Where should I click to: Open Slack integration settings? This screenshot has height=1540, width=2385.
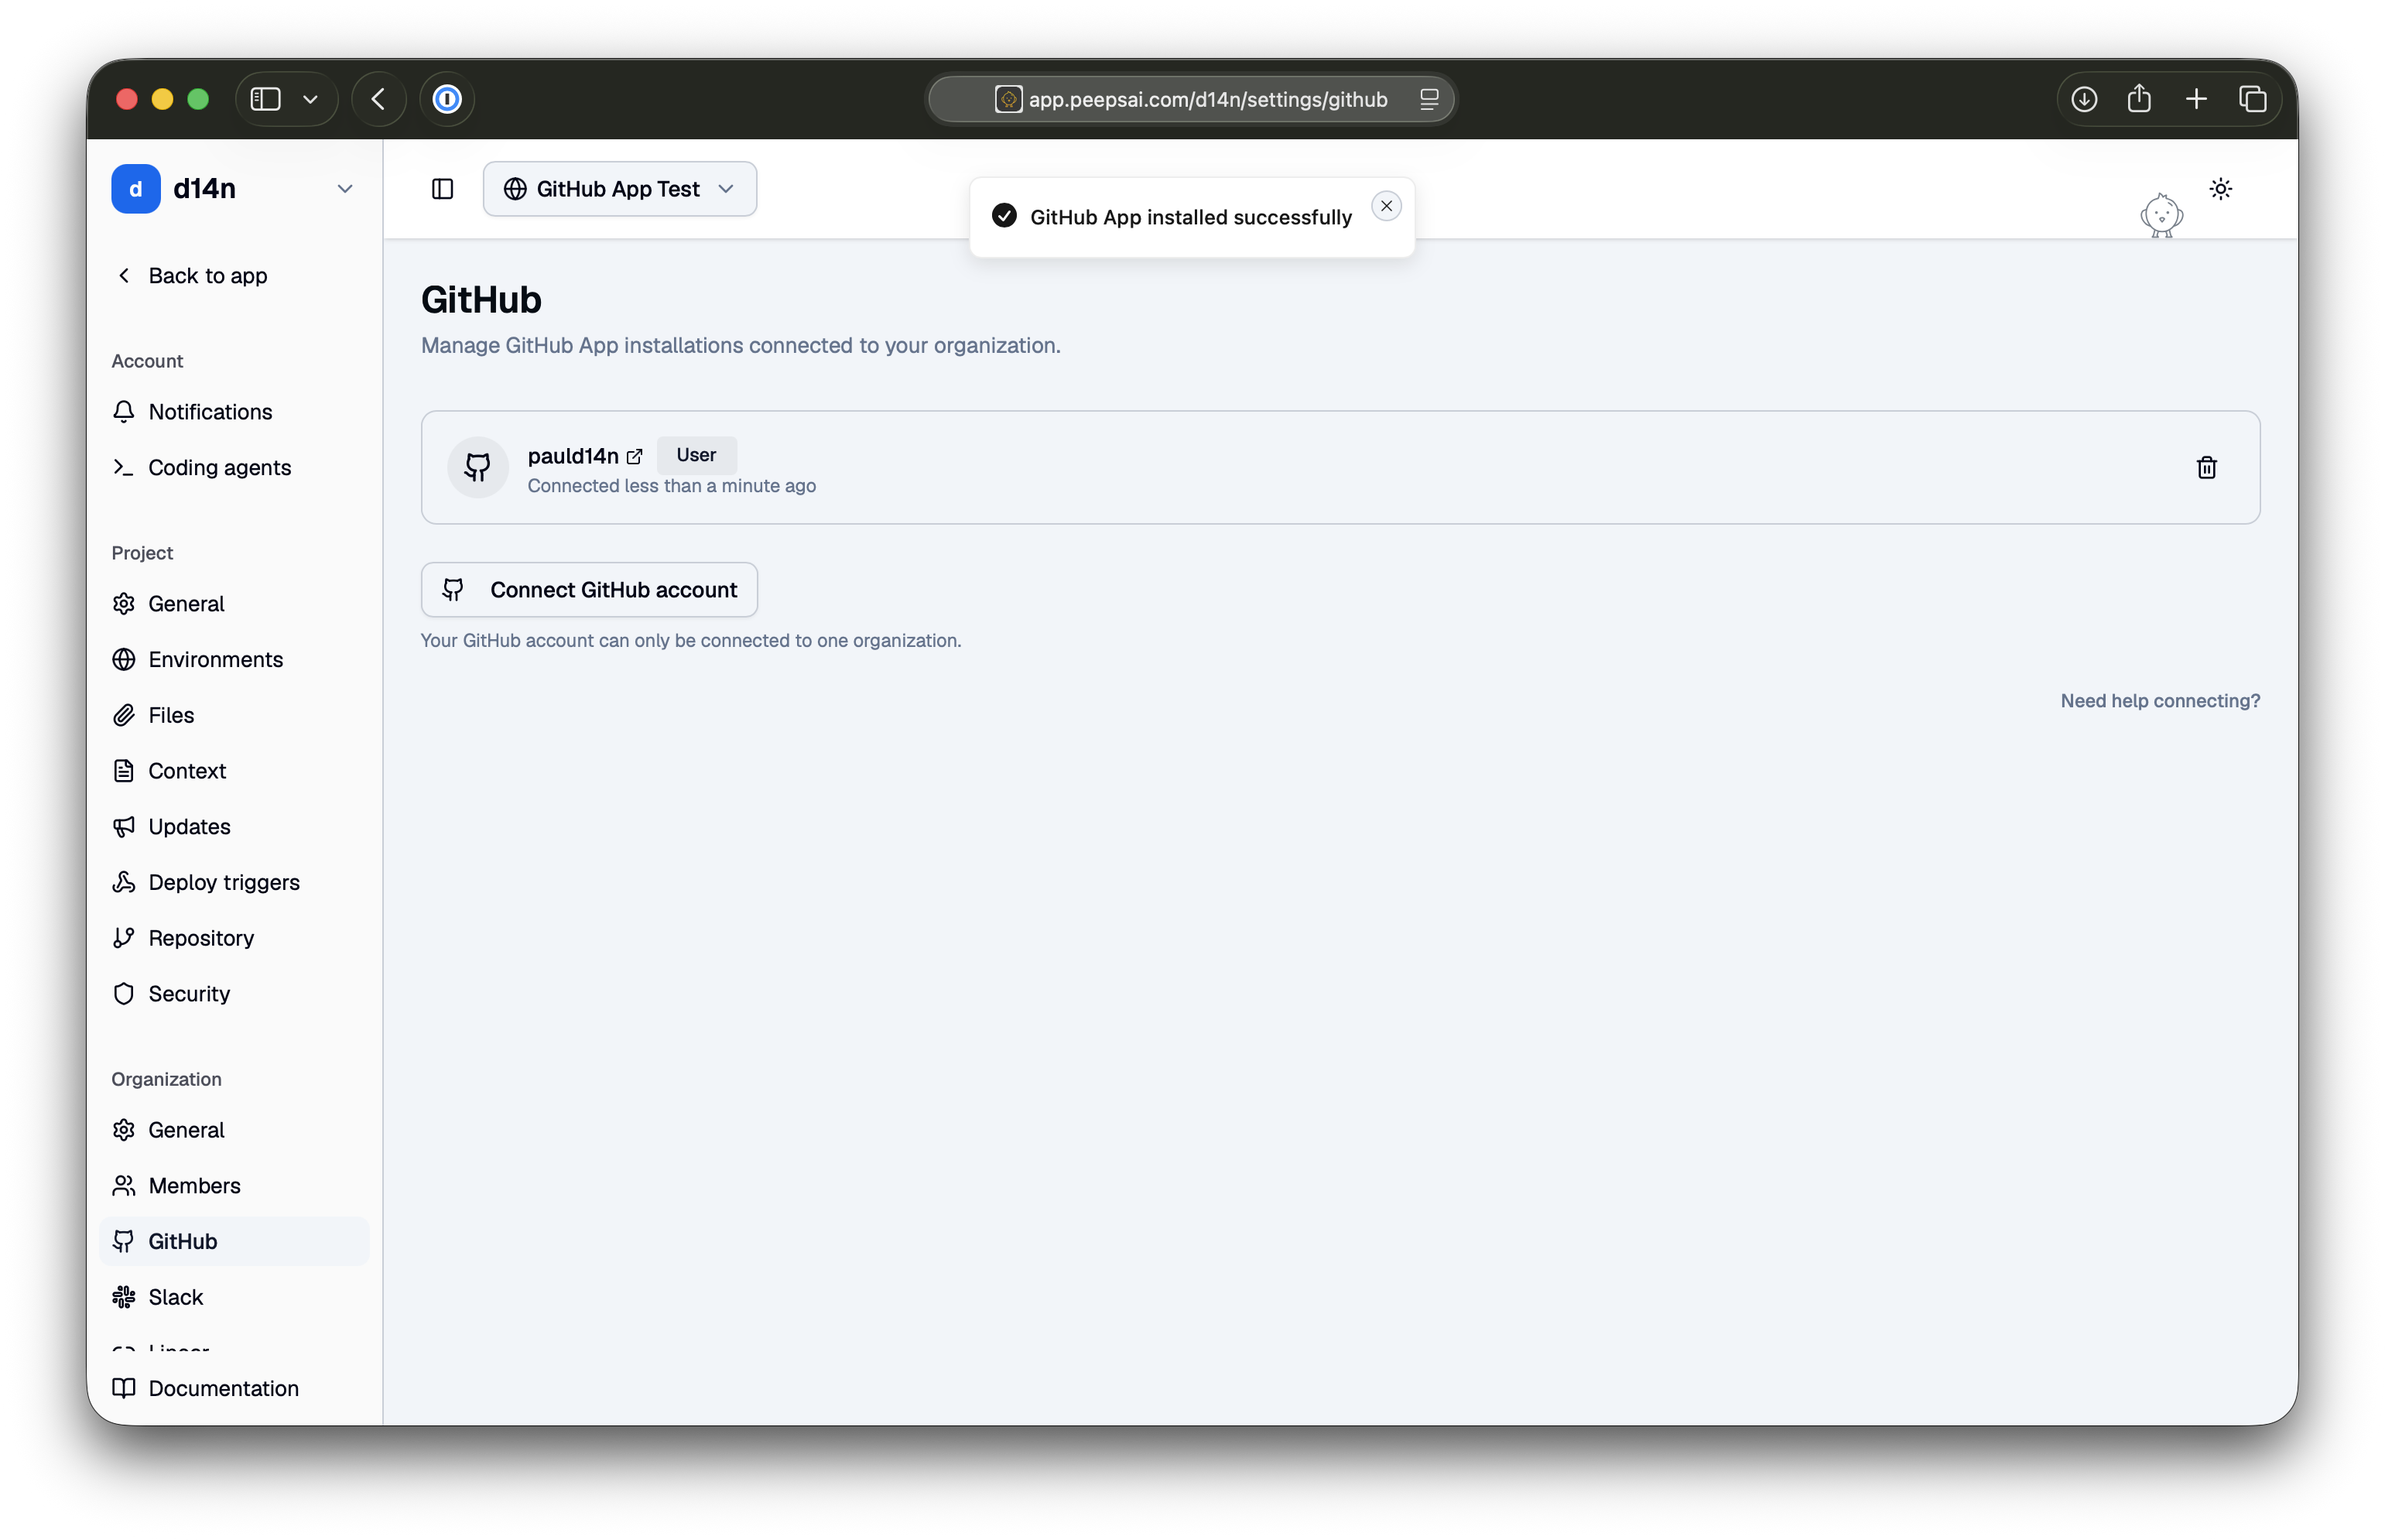tap(235, 1297)
